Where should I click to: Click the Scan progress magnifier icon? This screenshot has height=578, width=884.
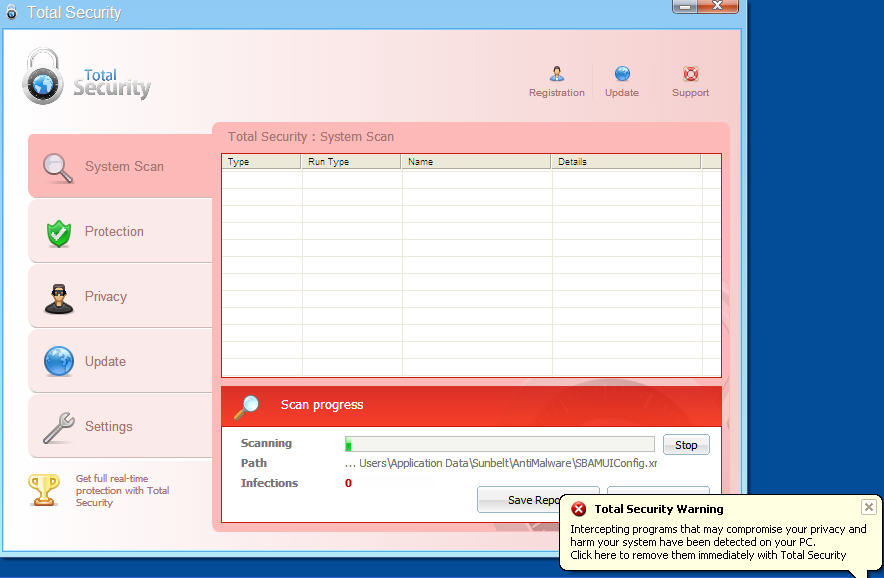tap(246, 407)
